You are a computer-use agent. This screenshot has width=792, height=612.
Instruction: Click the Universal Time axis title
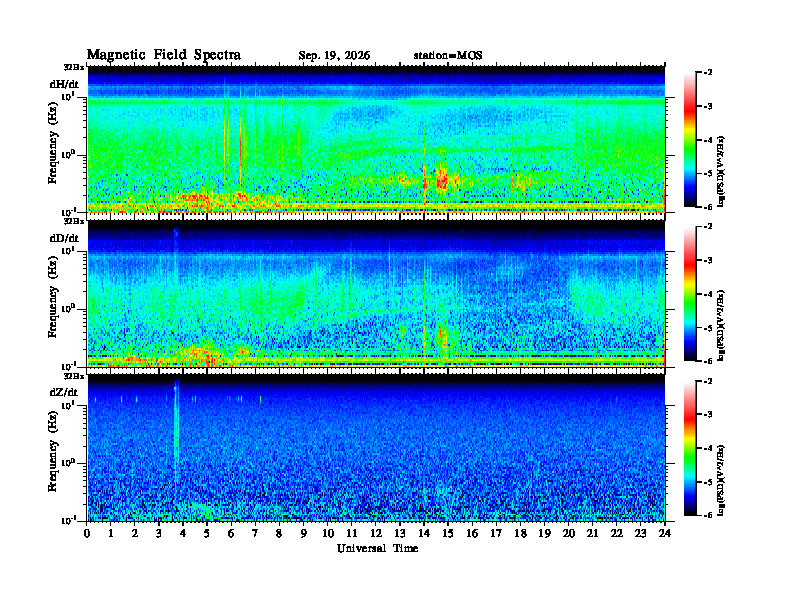(x=377, y=548)
